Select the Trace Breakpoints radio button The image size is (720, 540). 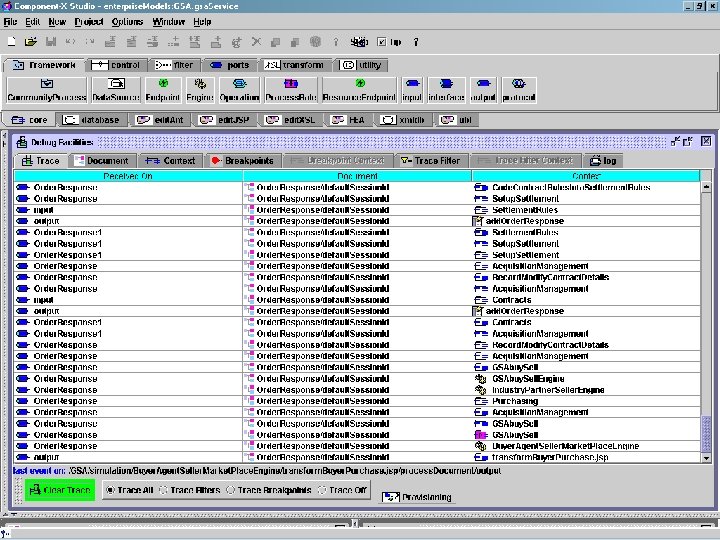tap(231, 490)
